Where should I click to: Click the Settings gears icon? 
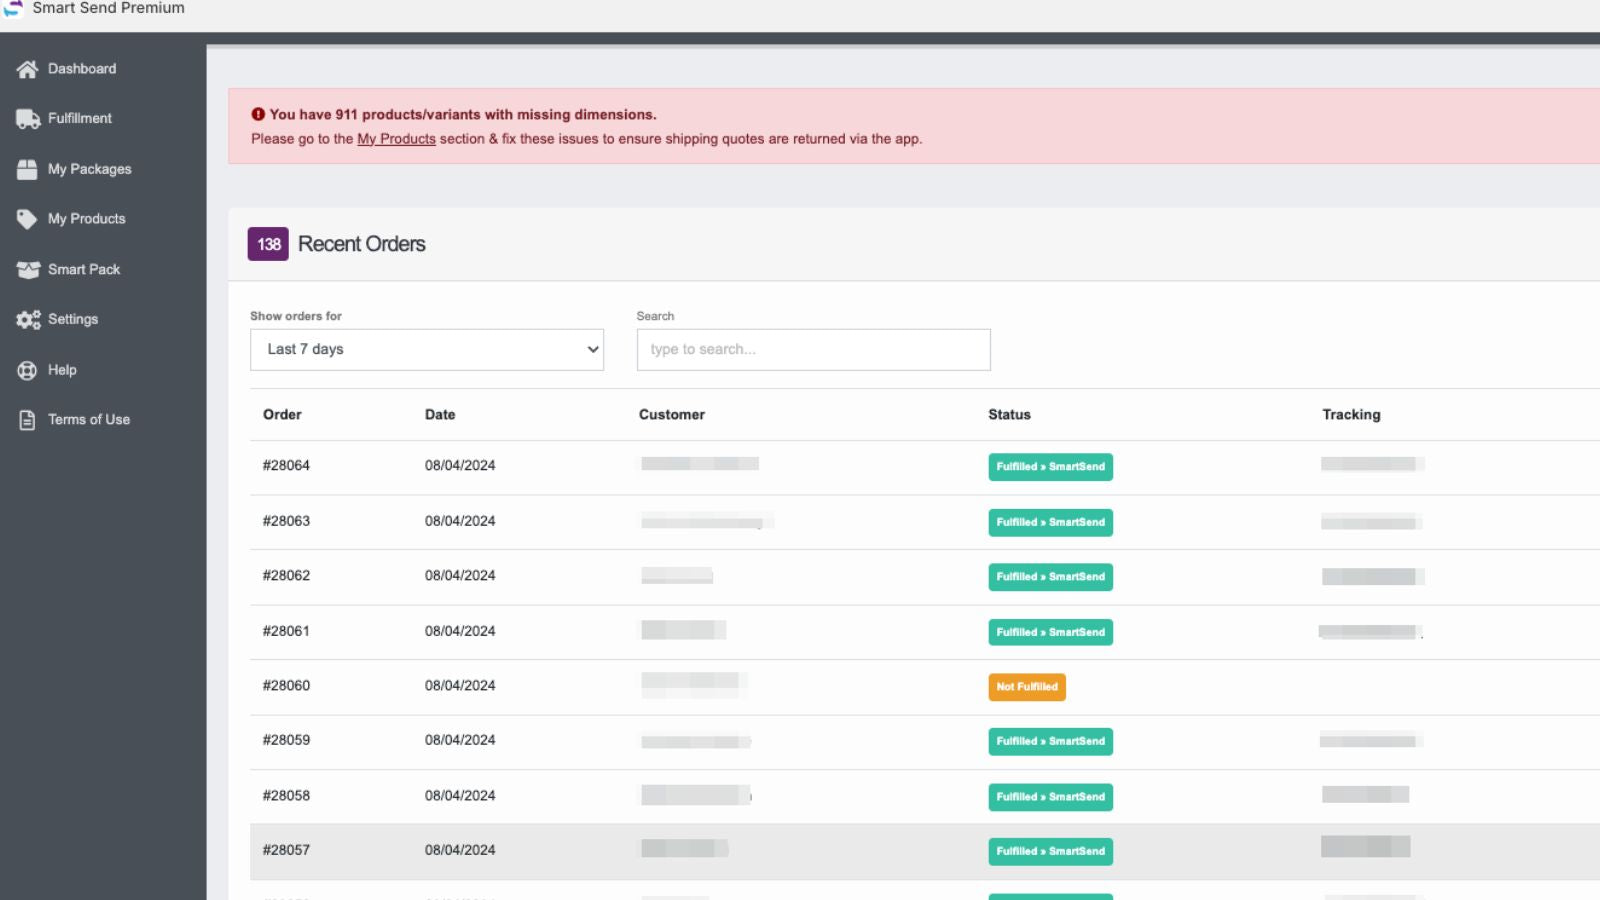tap(27, 319)
